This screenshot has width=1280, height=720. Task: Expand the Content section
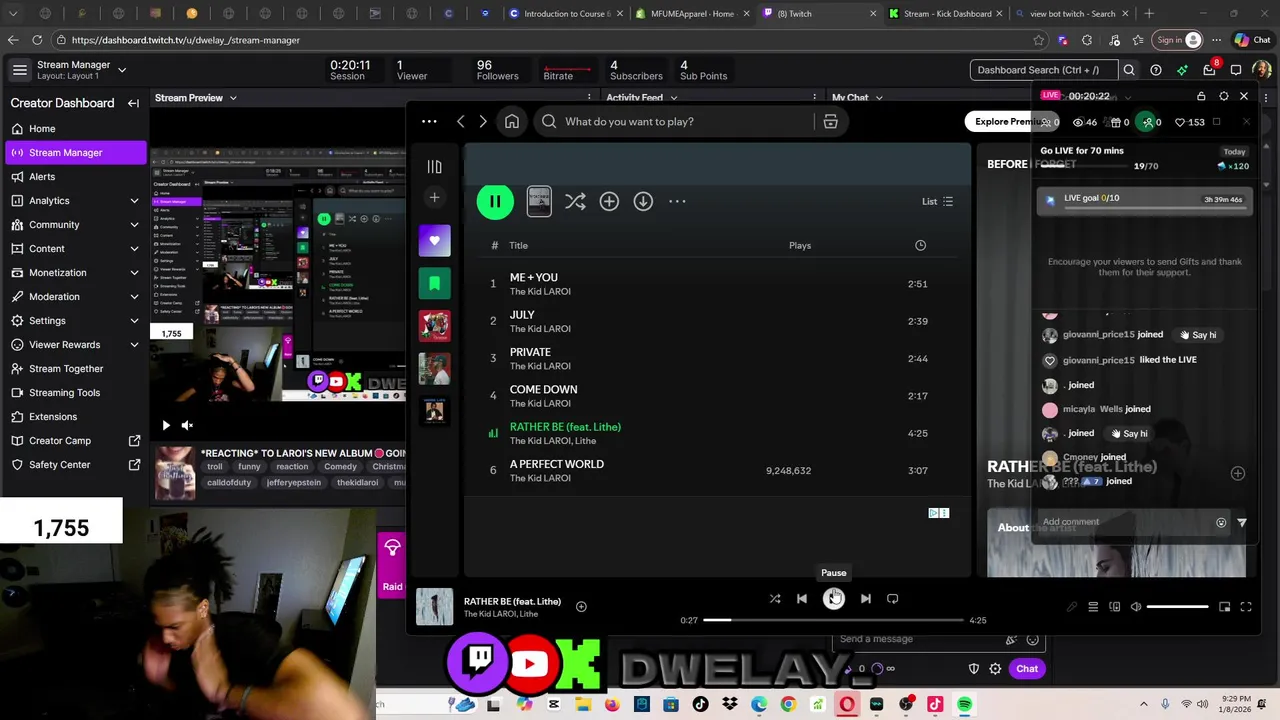pyautogui.click(x=75, y=249)
